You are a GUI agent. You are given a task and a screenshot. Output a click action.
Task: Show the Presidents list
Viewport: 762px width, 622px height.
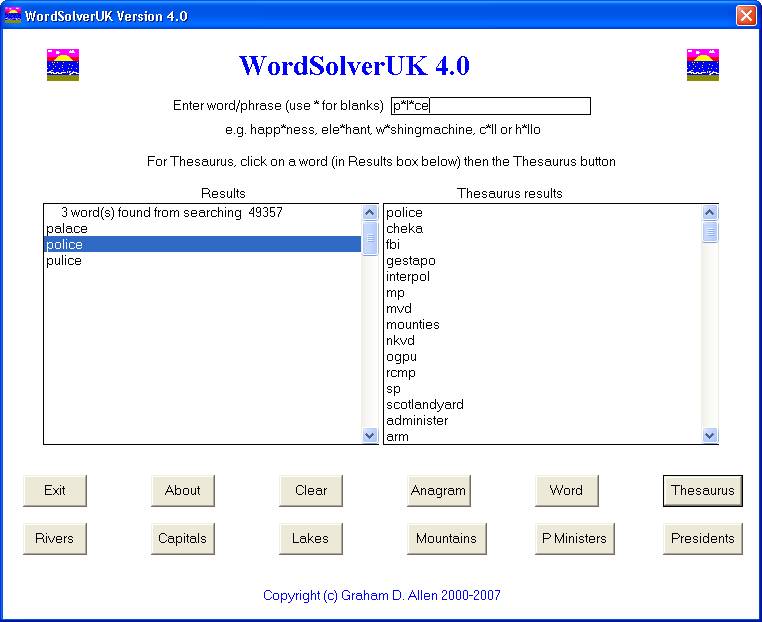click(x=702, y=539)
